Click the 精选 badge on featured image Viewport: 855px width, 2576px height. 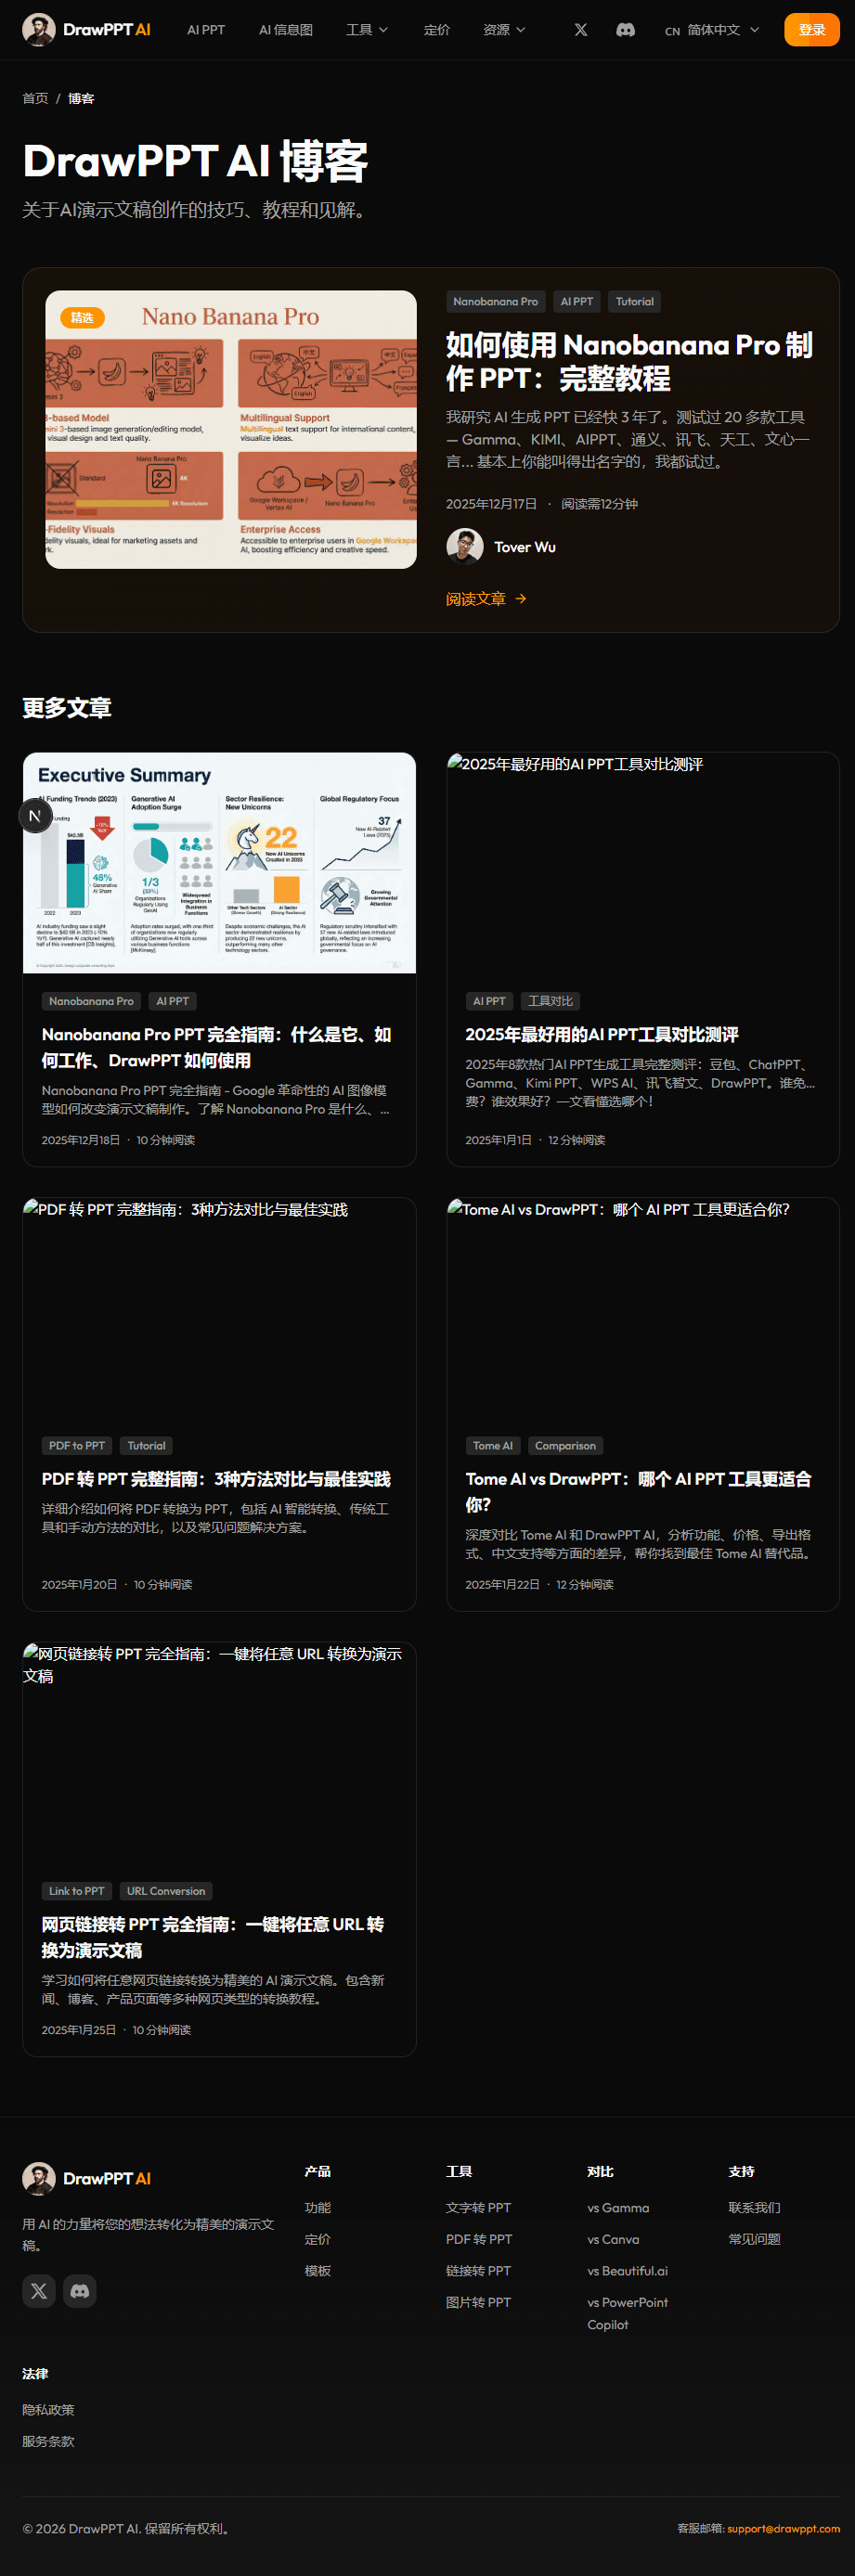82,317
